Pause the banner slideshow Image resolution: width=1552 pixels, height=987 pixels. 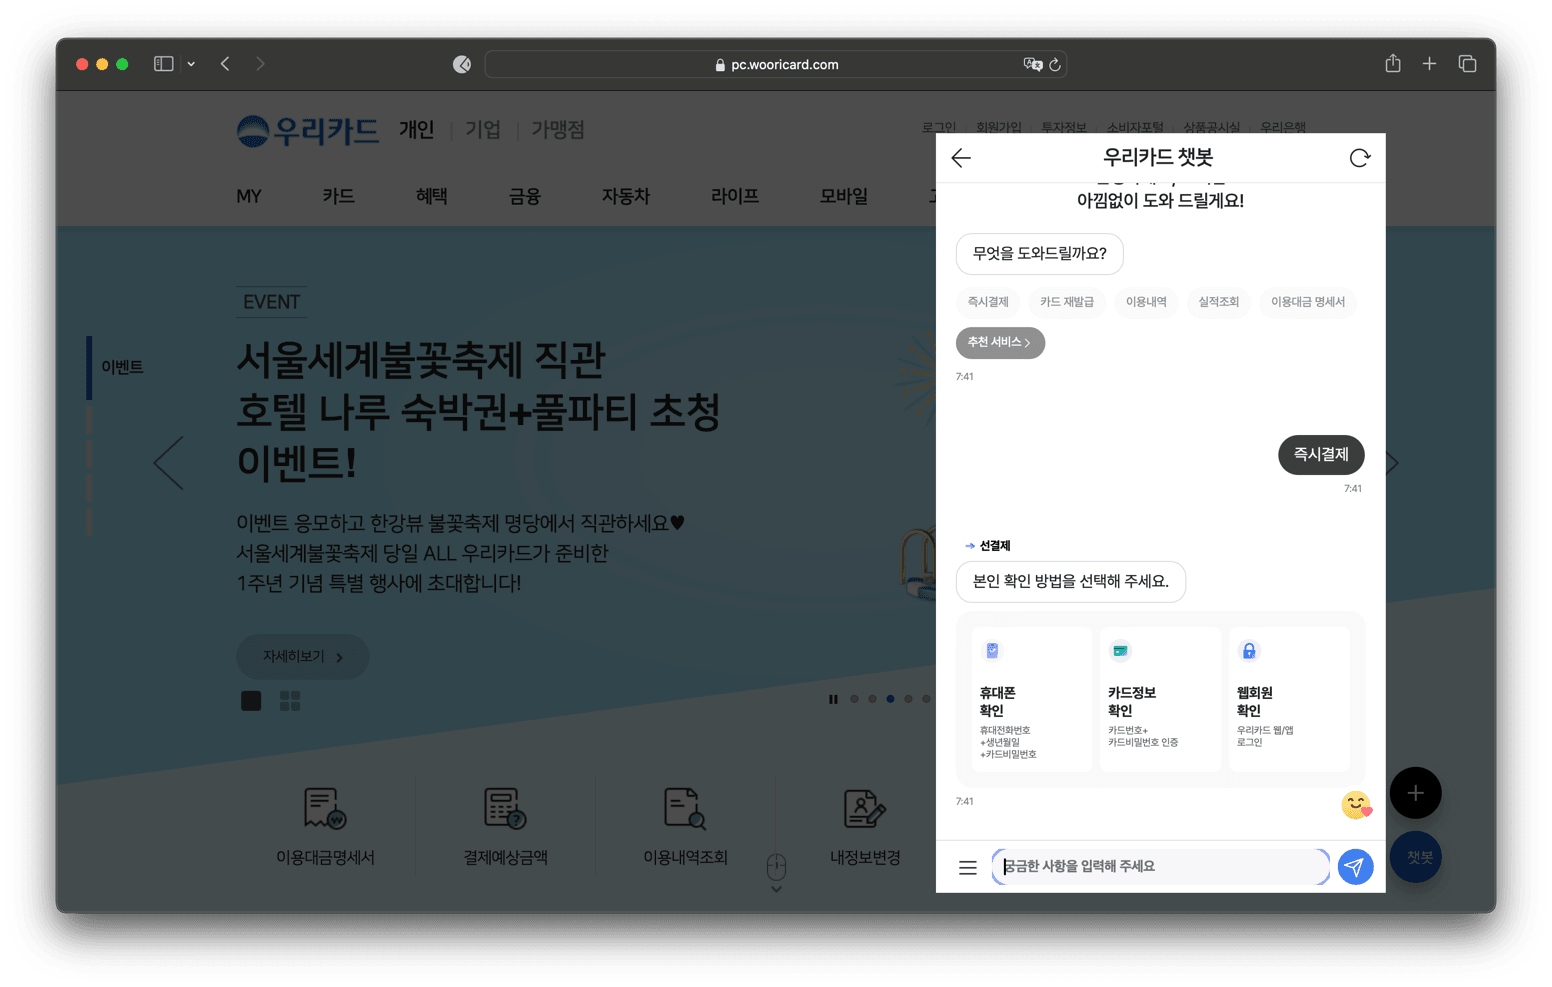click(x=833, y=699)
